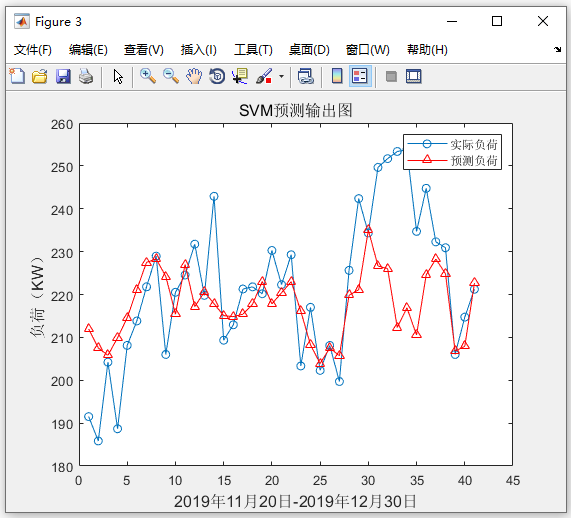Select the Zoom In magnifier tool
This screenshot has height=518, width=571.
tap(148, 76)
